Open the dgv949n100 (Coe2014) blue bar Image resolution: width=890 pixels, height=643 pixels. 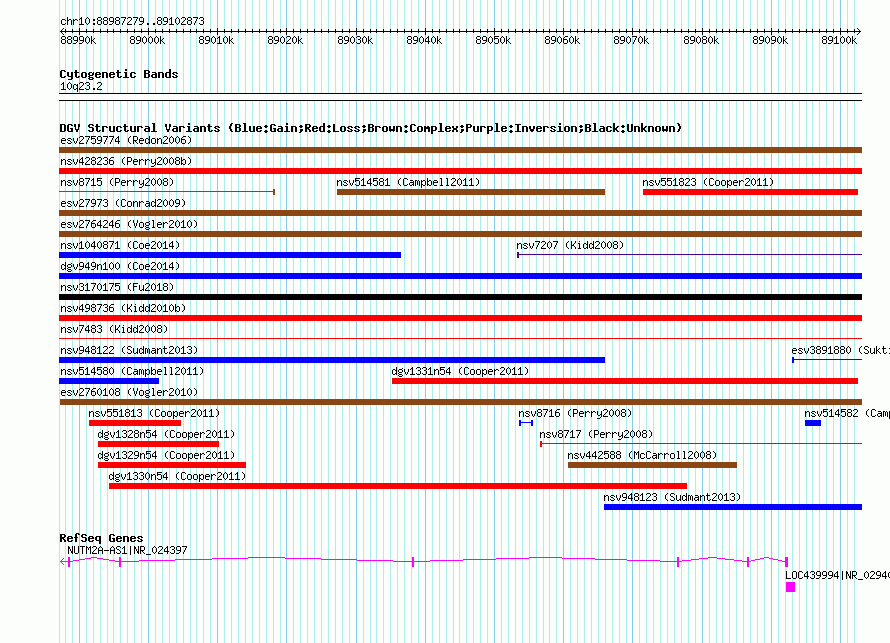point(460,276)
